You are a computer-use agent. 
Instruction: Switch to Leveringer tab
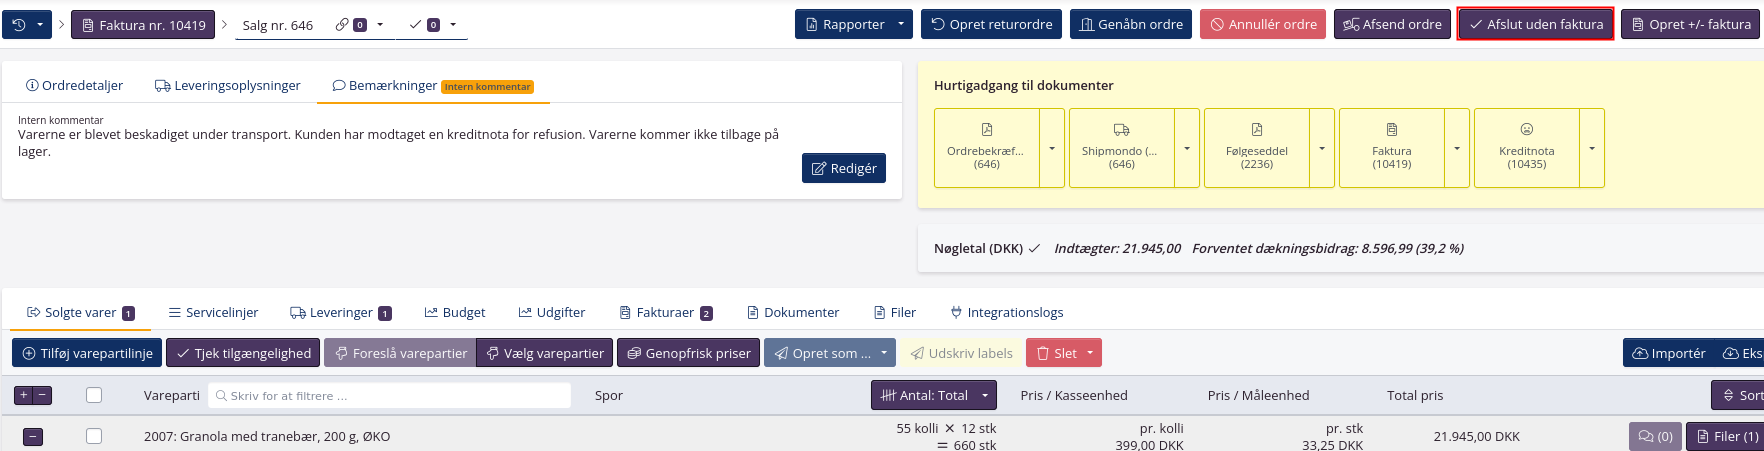pyautogui.click(x=340, y=312)
